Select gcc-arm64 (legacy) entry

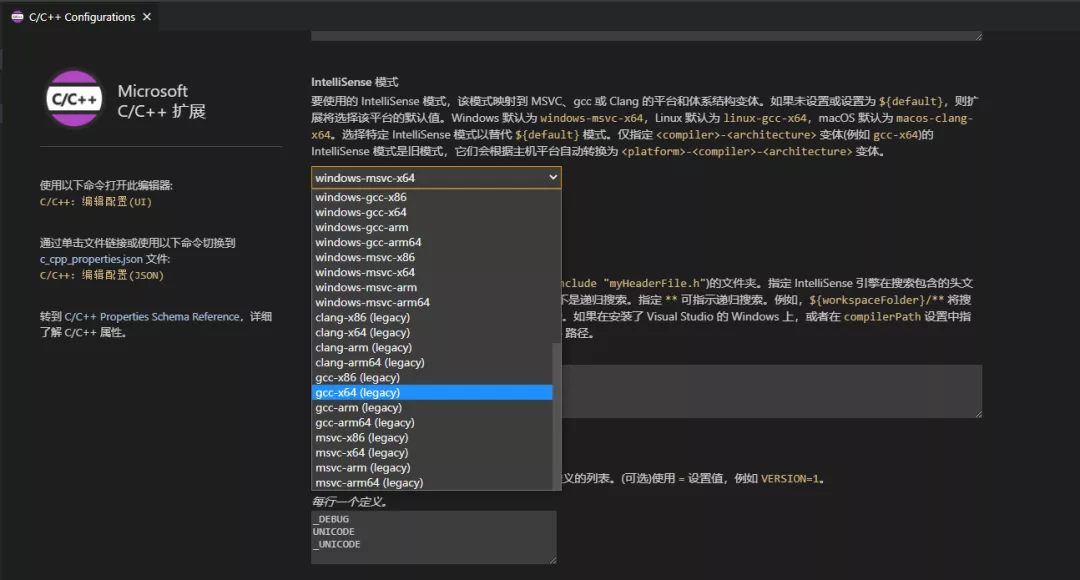pyautogui.click(x=432, y=423)
